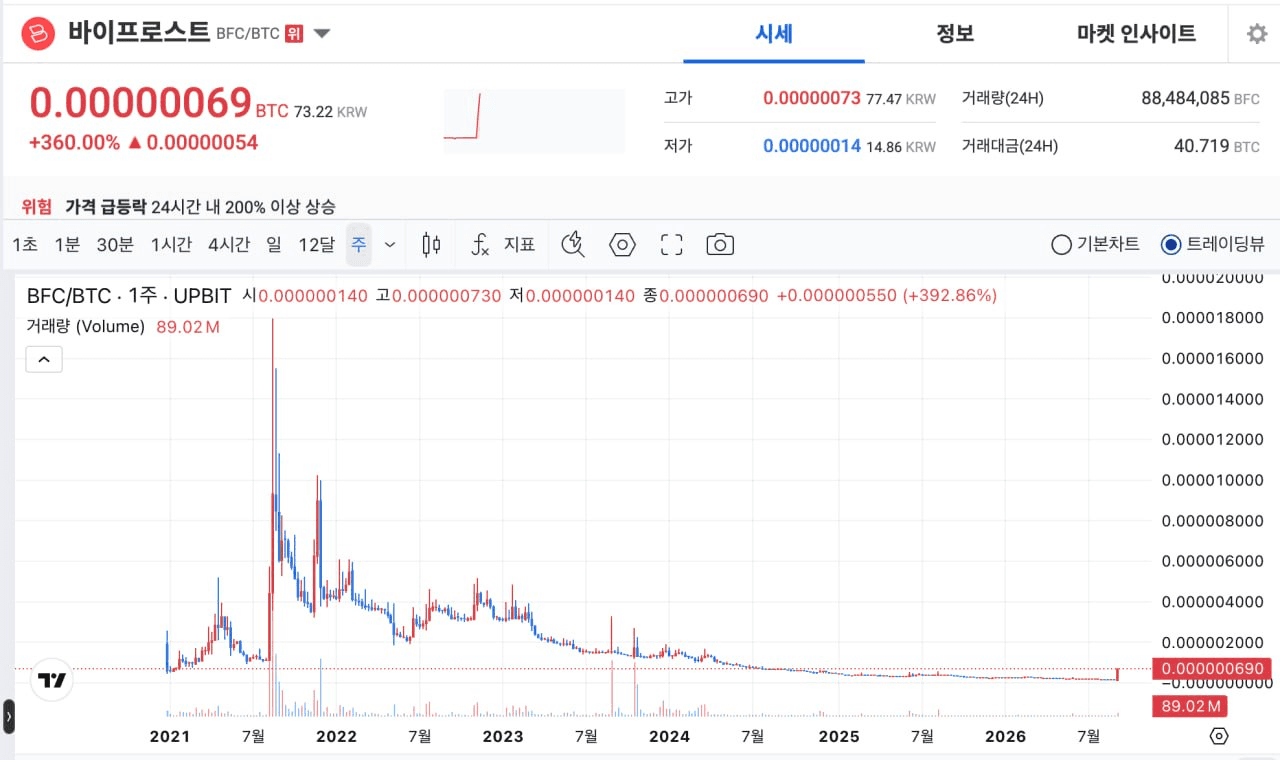Click the (+392.86%) legend change value
This screenshot has width=1280, height=760.
tap(950, 296)
